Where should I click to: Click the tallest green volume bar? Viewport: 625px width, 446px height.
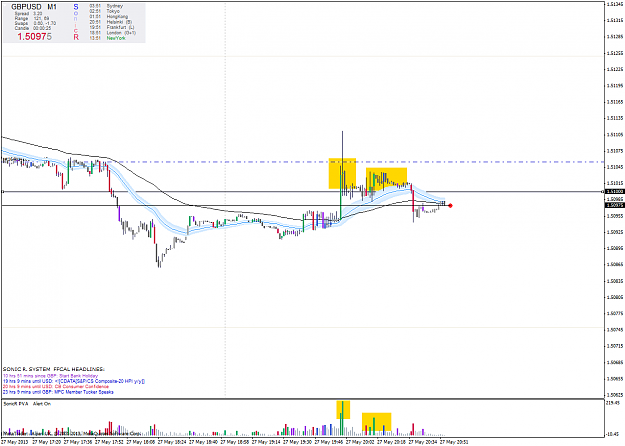click(x=343, y=418)
